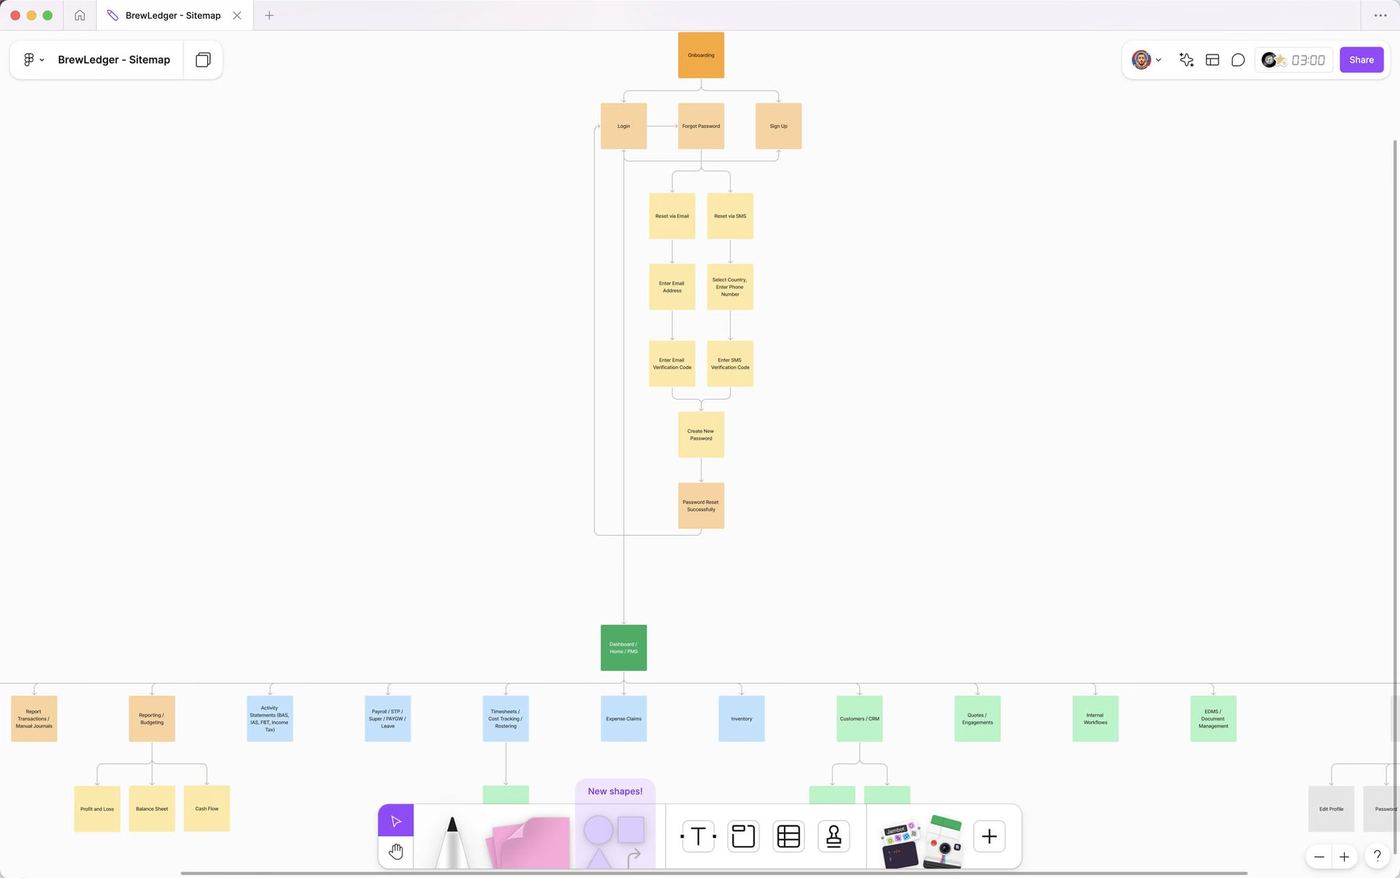1400x878 pixels.
Task: Select the Edit Profile node
Action: tap(1331, 809)
